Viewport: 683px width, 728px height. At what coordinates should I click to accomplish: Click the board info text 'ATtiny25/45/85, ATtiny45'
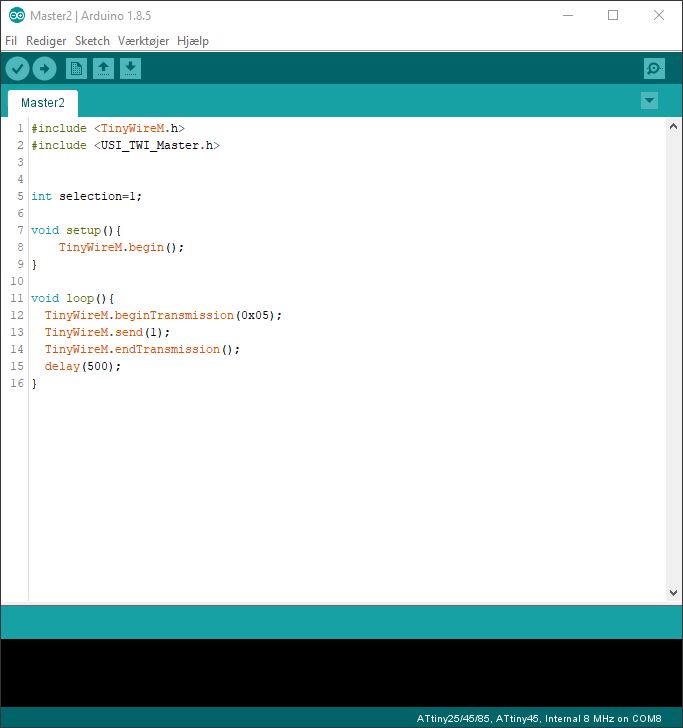tap(477, 719)
